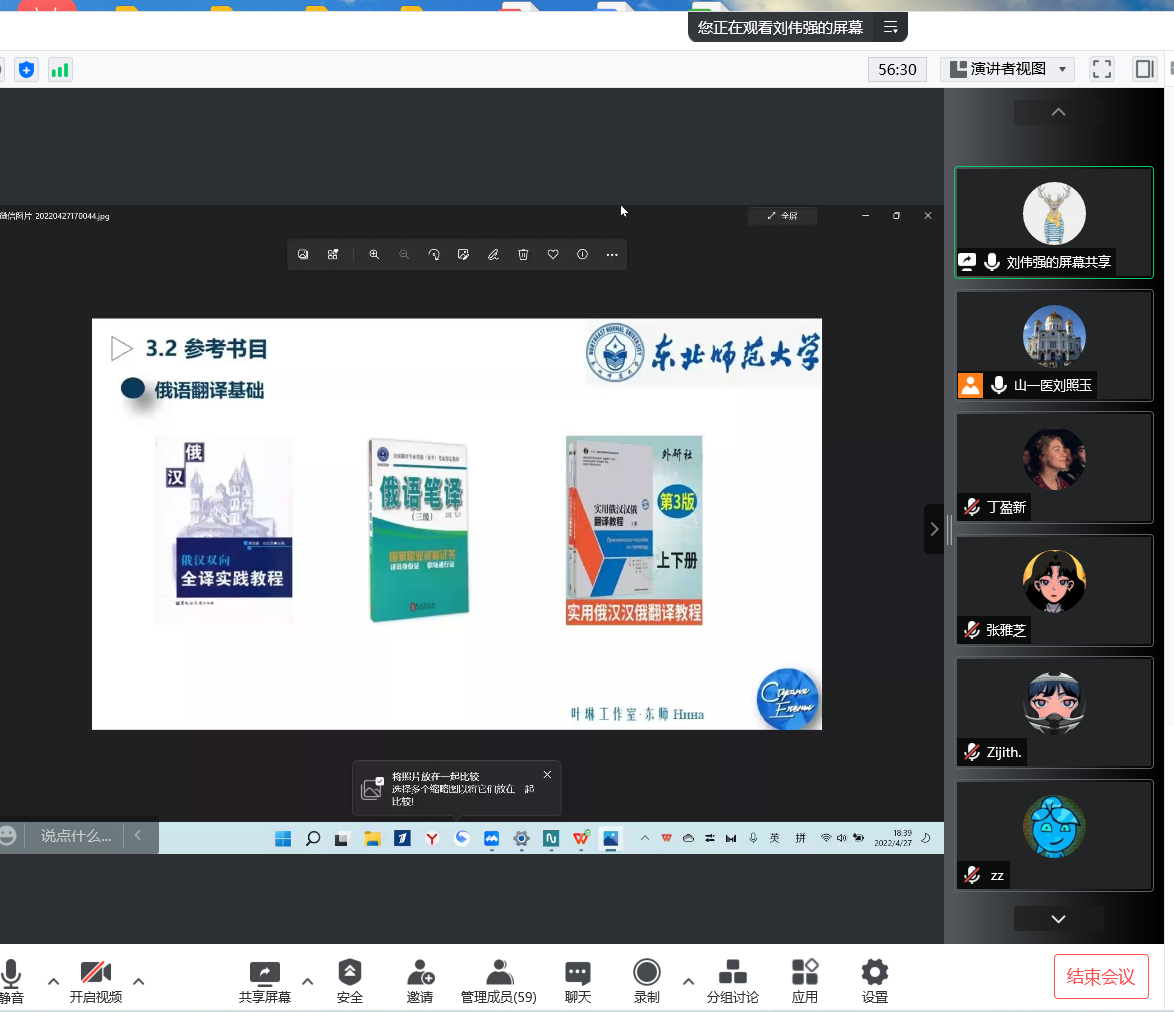The image size is (1174, 1012).
Task: Click the green network signal icon
Action: pyautogui.click(x=60, y=70)
